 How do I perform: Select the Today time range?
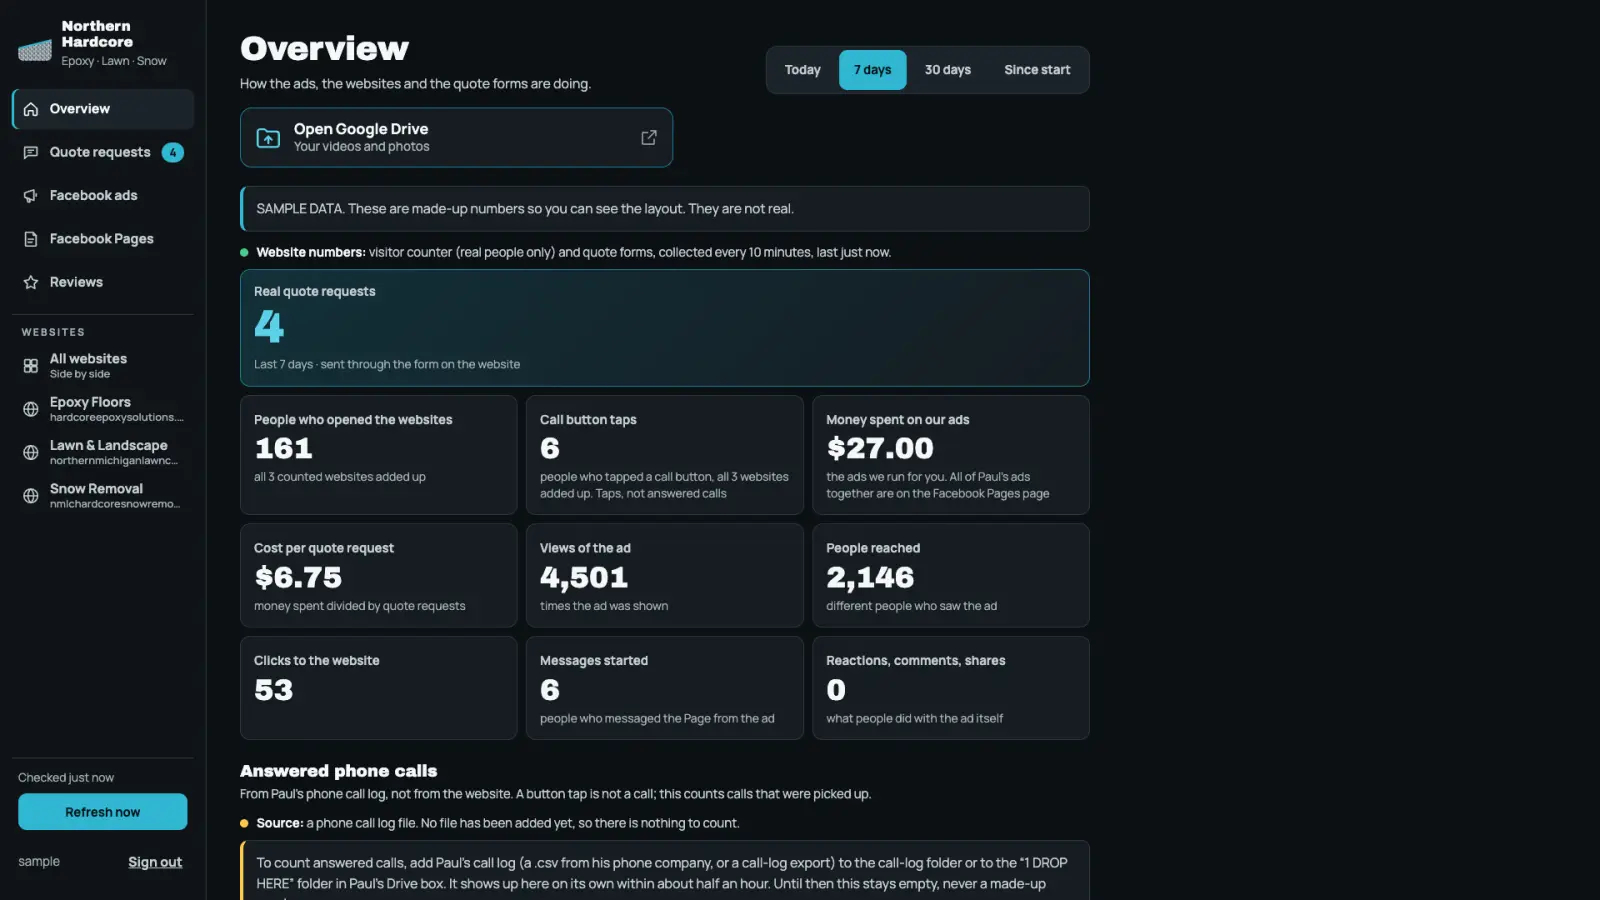[803, 70]
